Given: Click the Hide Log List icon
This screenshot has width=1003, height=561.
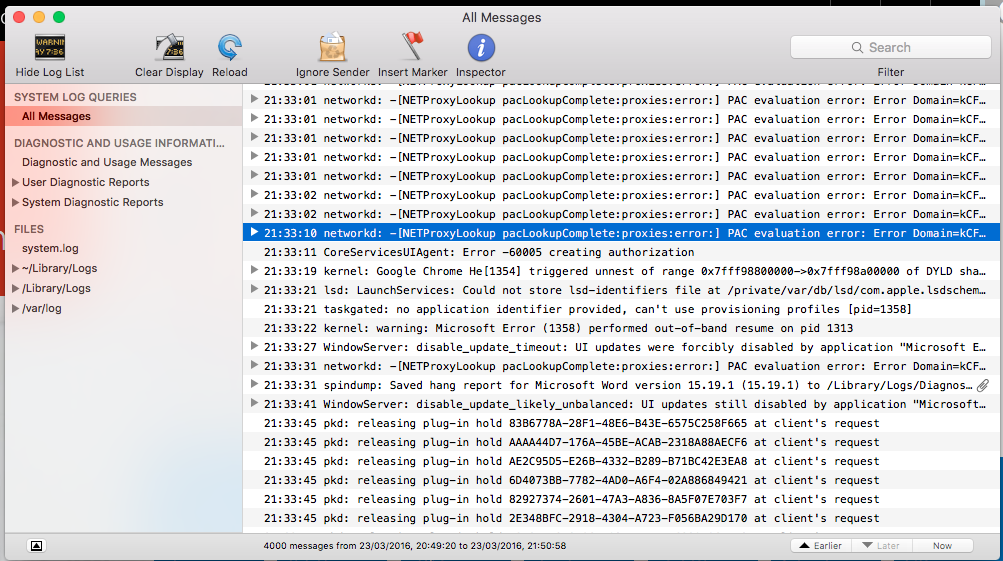Looking at the screenshot, I should click(x=50, y=48).
